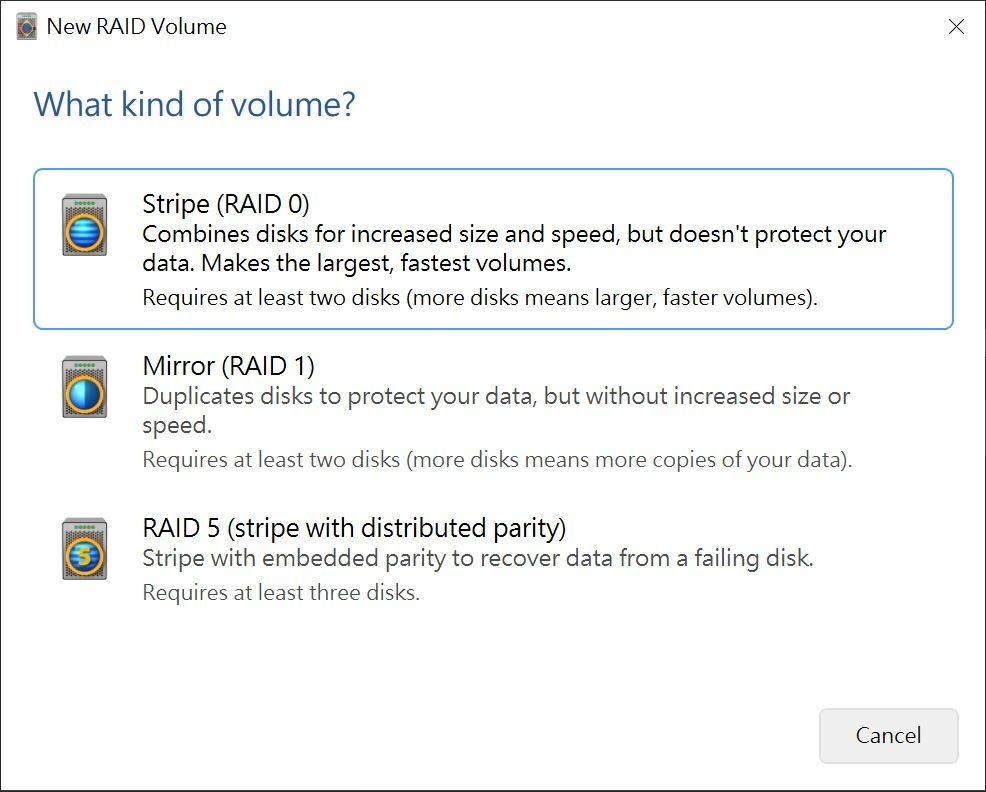Choose the Mirror RAID 1 half-disk icon

[x=84, y=387]
